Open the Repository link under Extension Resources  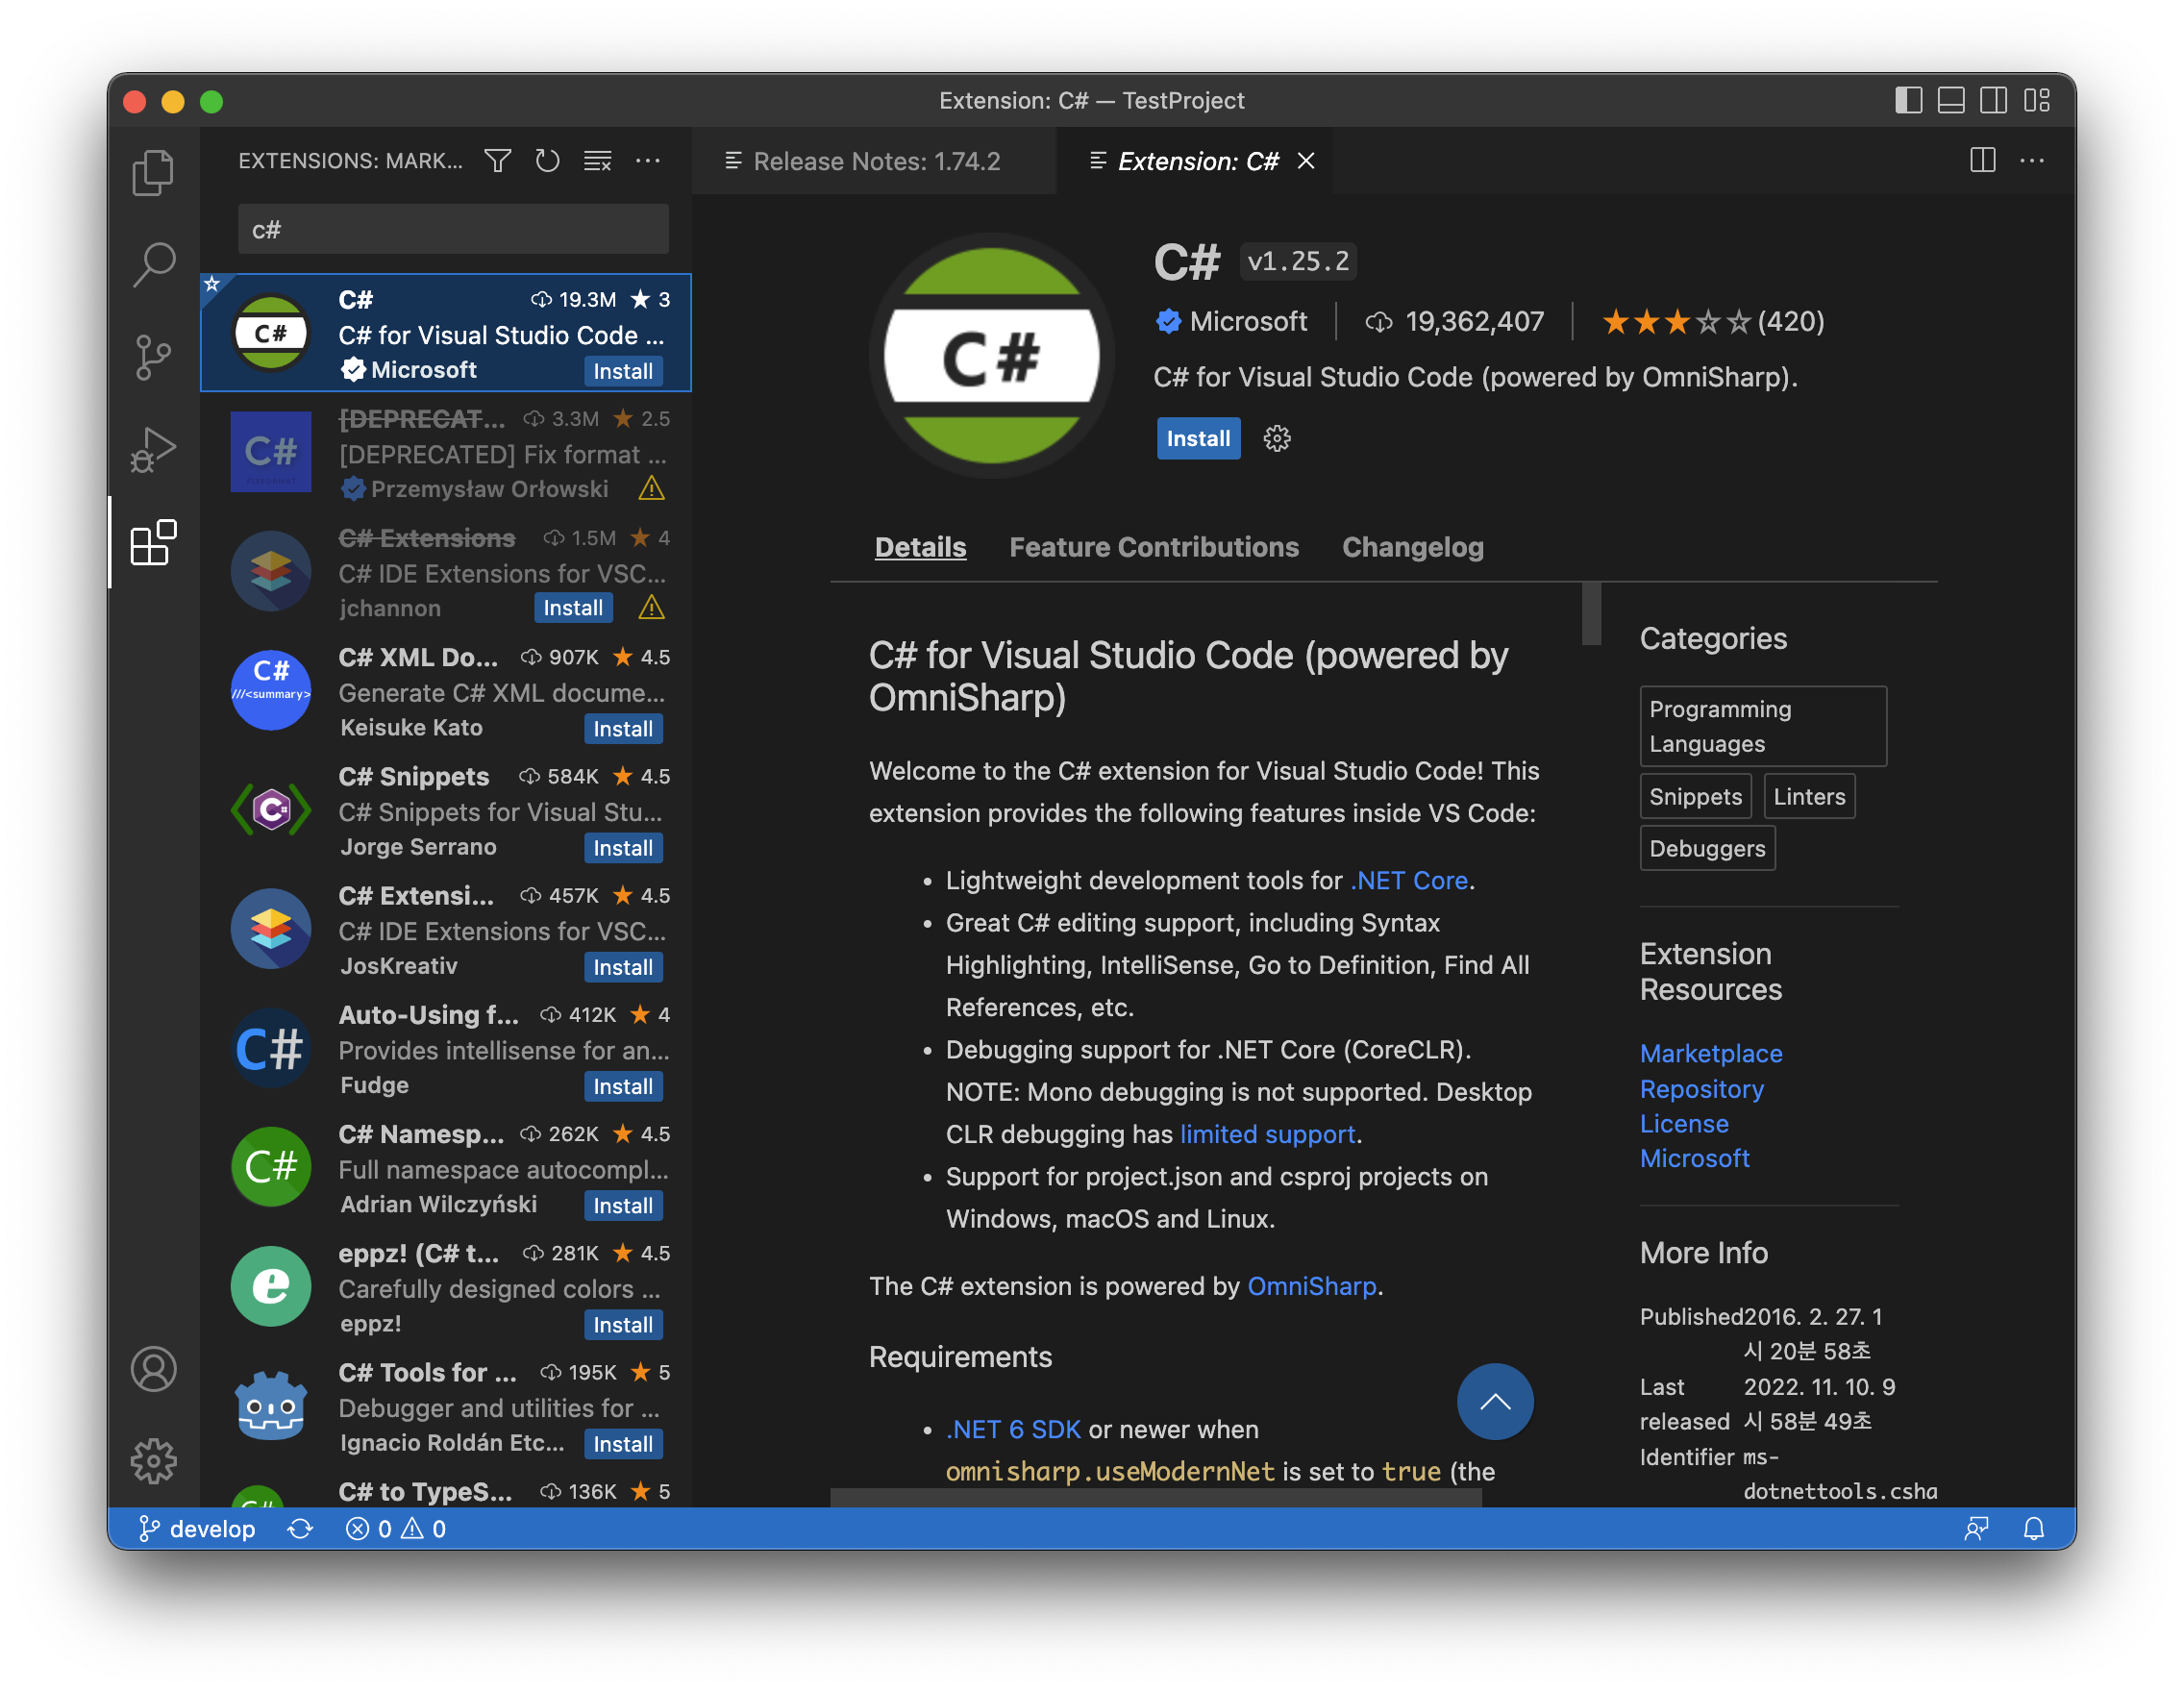click(1701, 1089)
